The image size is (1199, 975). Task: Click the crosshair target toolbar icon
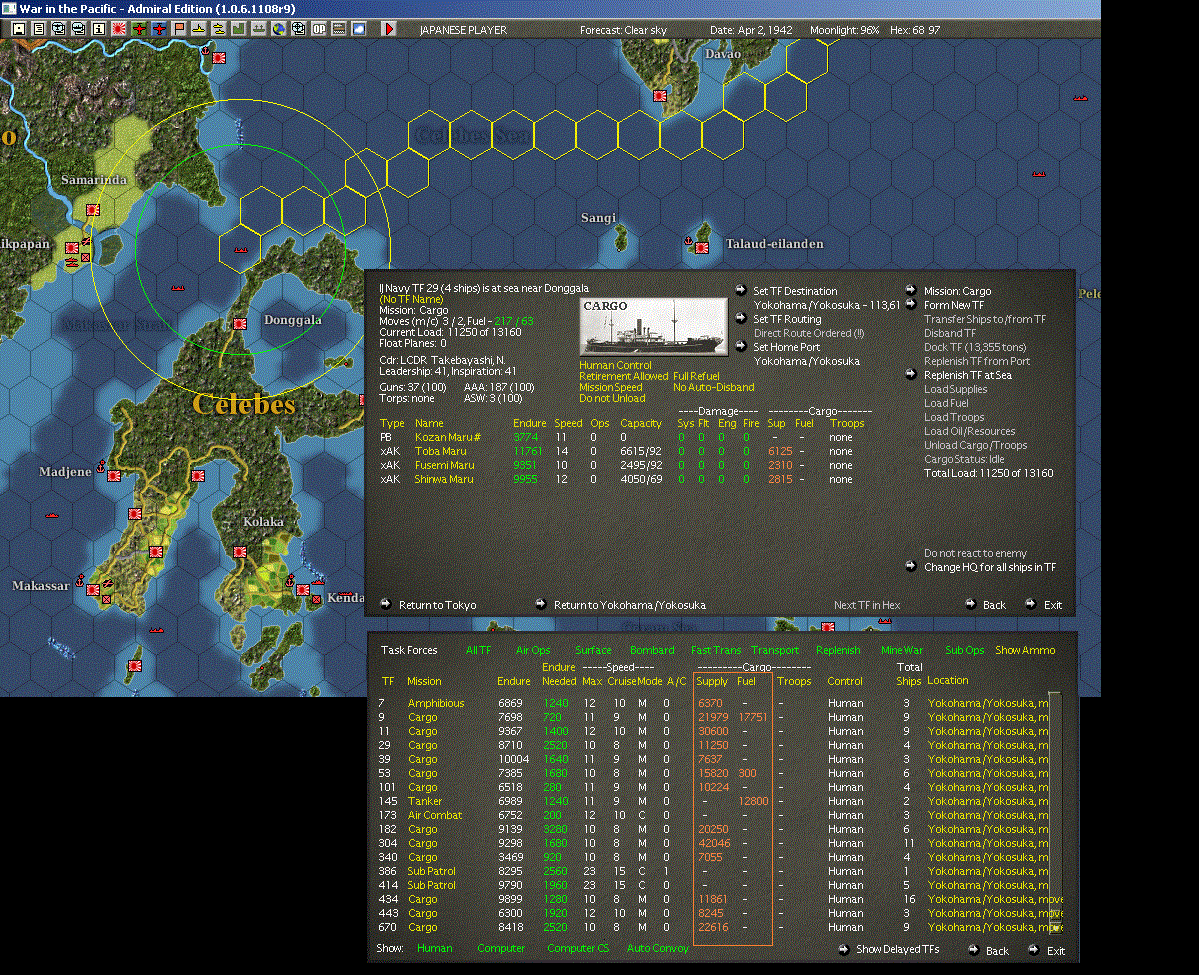298,29
